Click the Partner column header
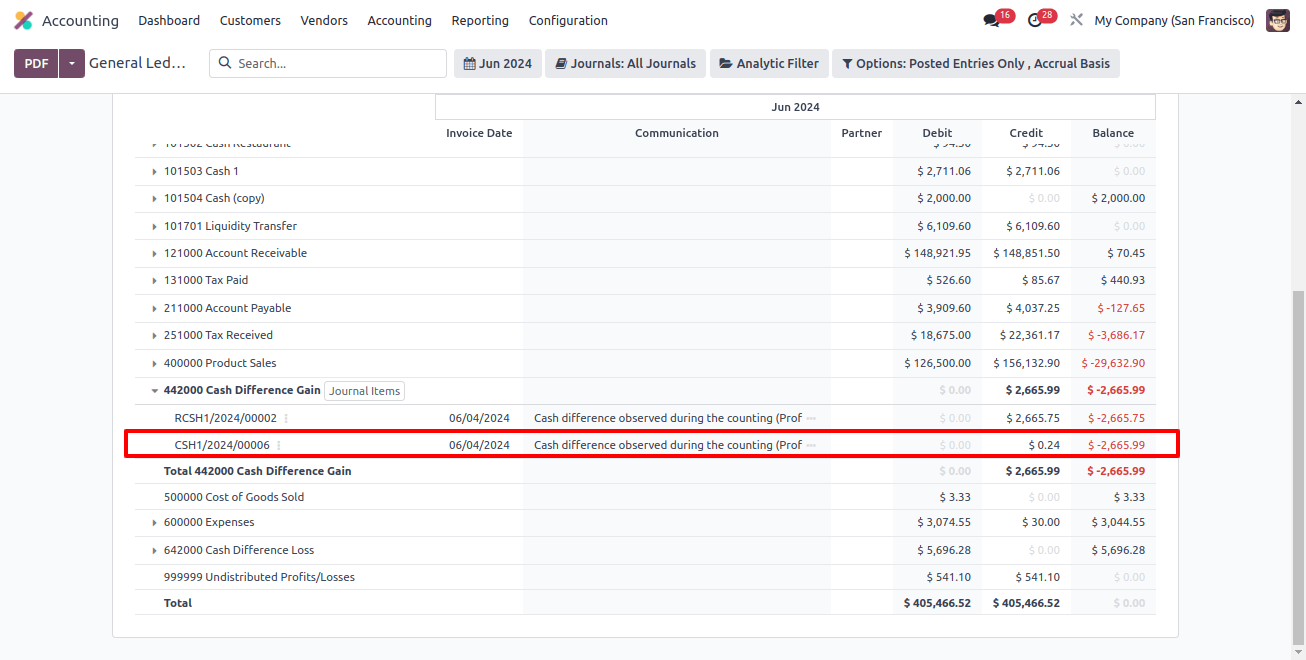 (862, 133)
